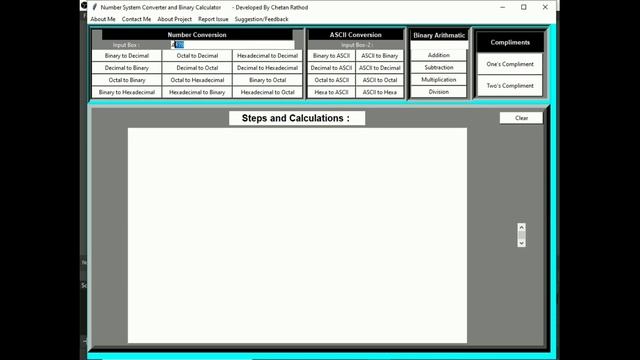Screen dimensions: 640x360
Task: Open the Suggestion/Feedback menu
Action: [261, 19]
